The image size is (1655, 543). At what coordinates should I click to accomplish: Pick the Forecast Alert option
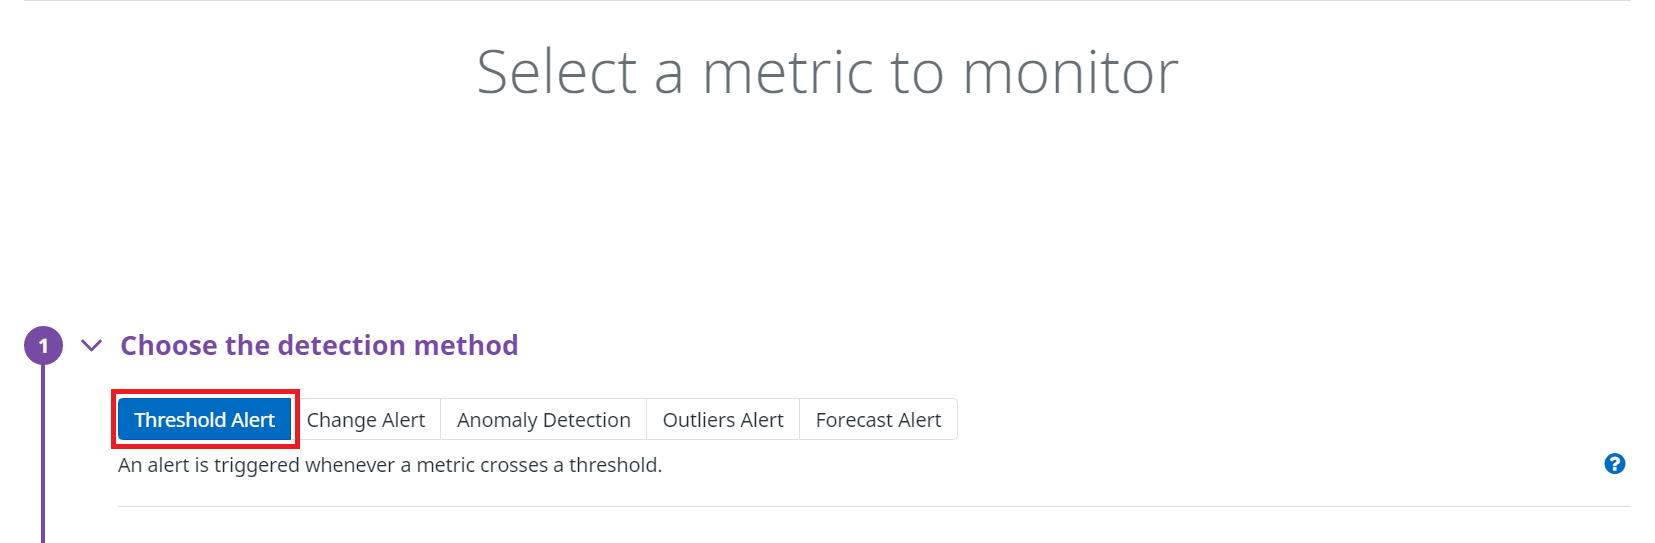(879, 420)
